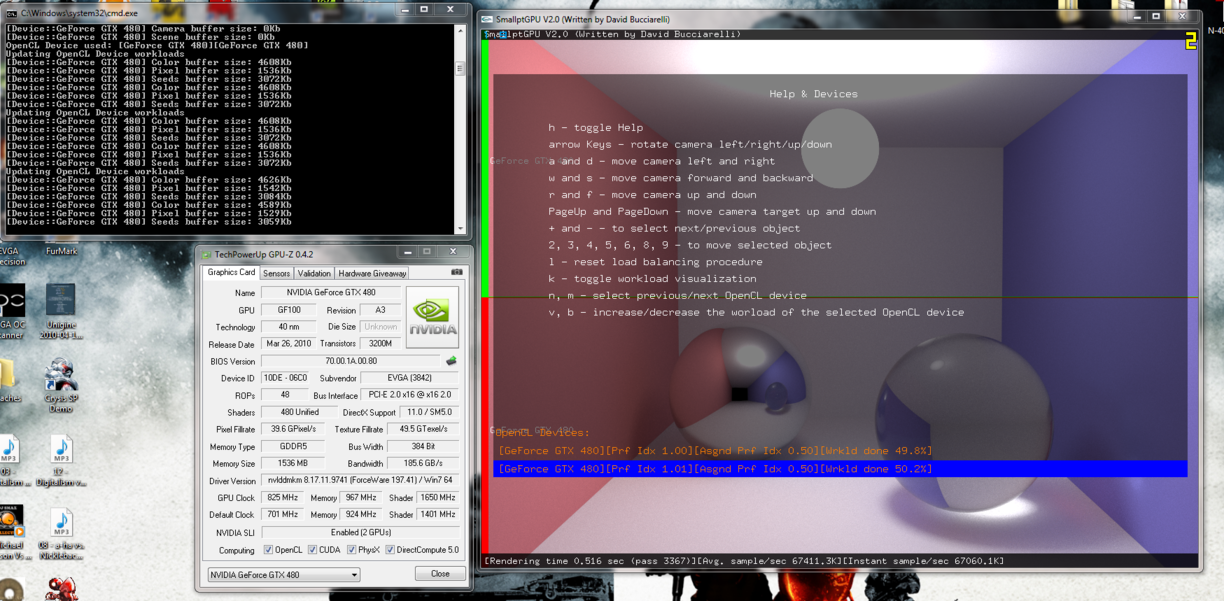
Task: Click the Close button in GPU-Z
Action: pyautogui.click(x=440, y=574)
